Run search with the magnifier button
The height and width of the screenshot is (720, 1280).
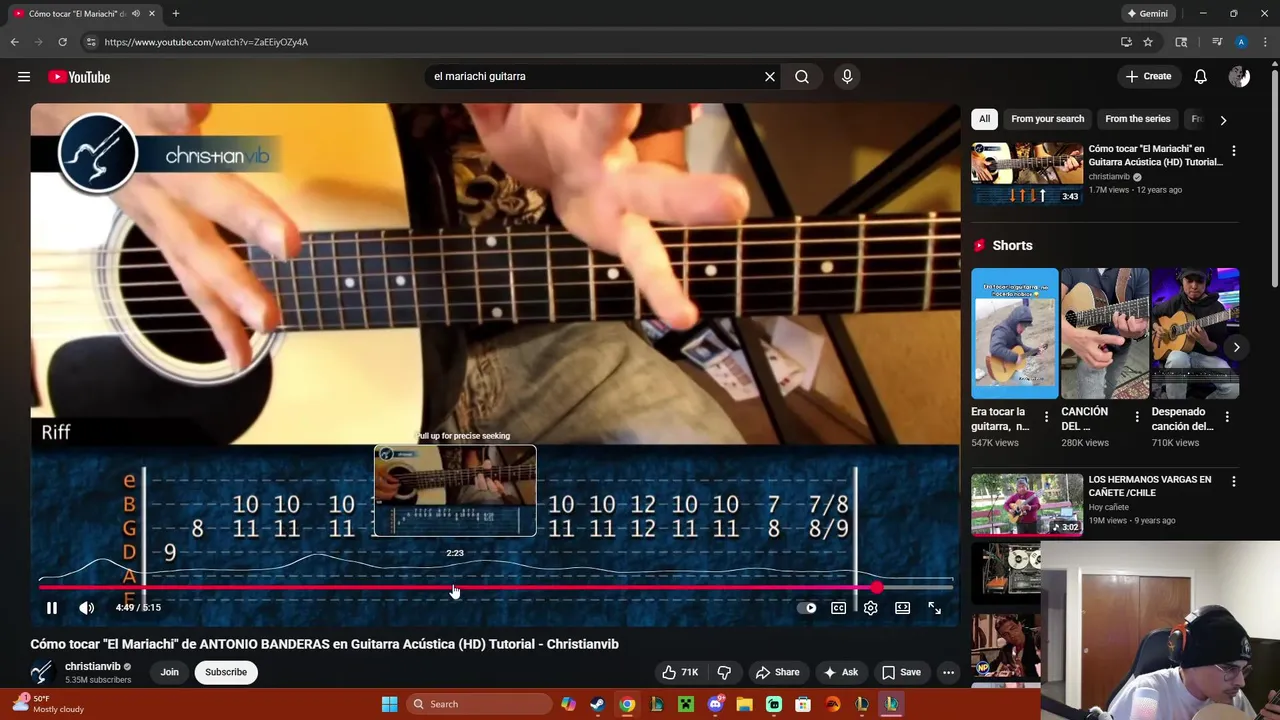coord(802,76)
